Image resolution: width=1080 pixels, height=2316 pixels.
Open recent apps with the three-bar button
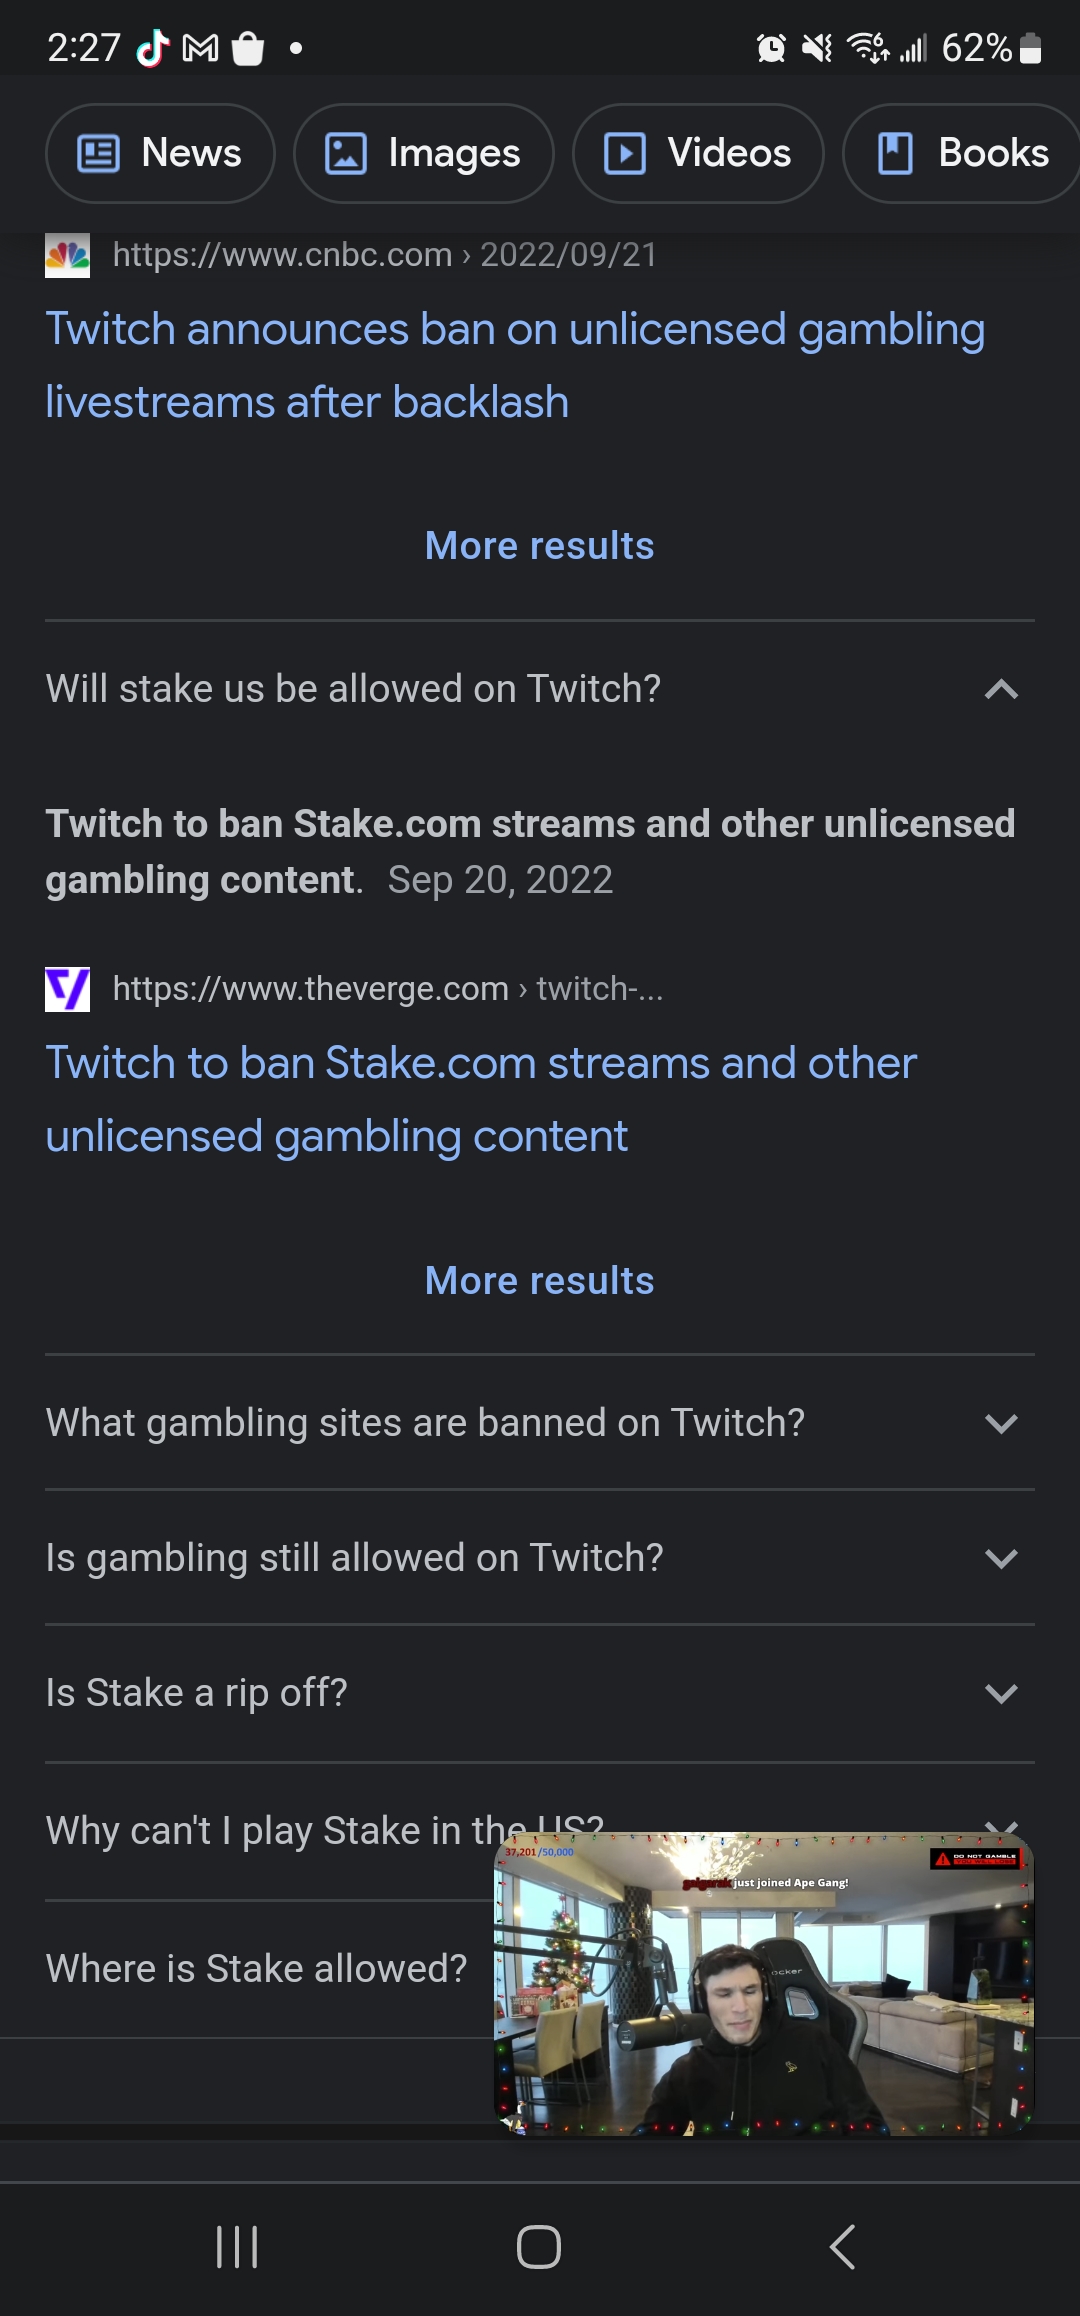click(x=237, y=2247)
